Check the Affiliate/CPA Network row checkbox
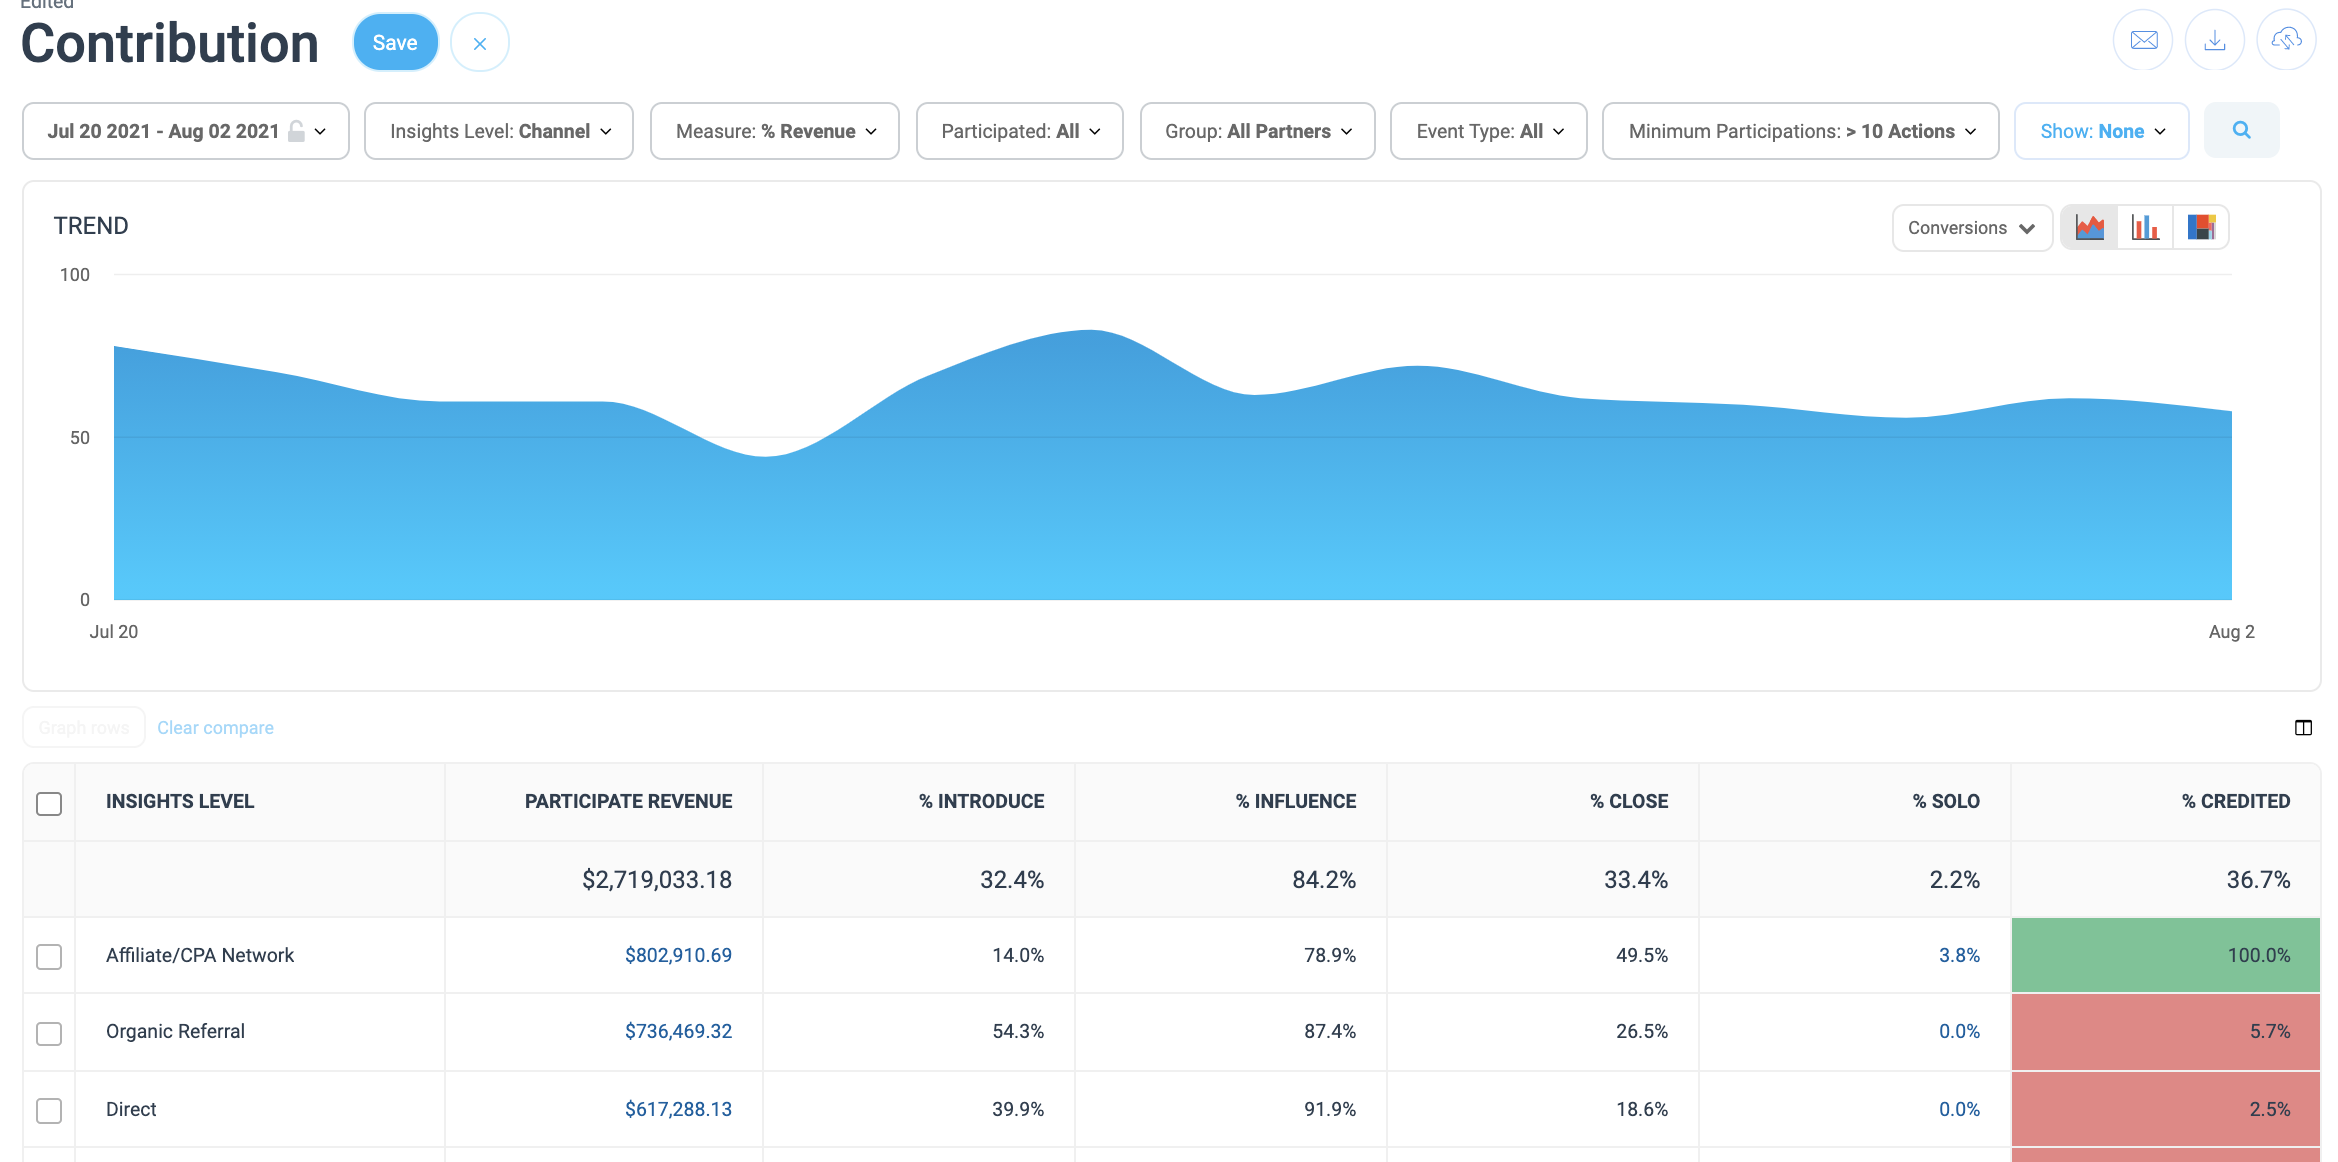 pos(49,956)
